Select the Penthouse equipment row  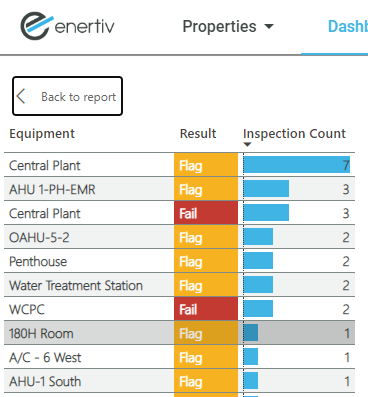[179, 261]
